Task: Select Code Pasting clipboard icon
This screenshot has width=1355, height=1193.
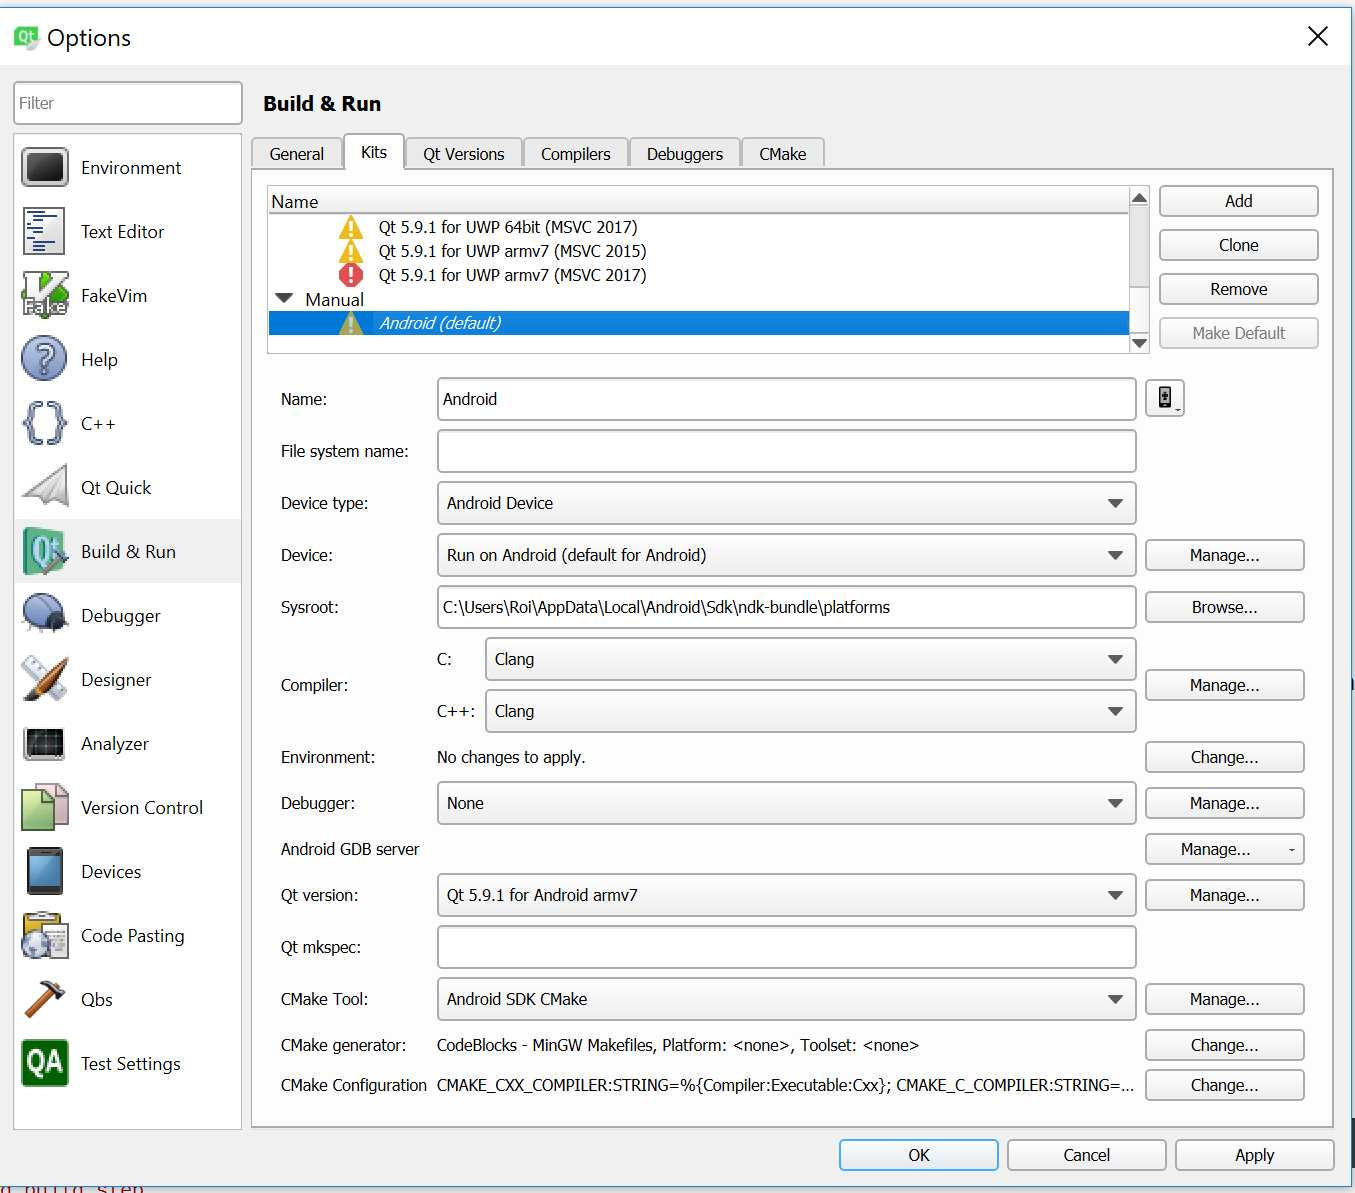Action: point(45,936)
